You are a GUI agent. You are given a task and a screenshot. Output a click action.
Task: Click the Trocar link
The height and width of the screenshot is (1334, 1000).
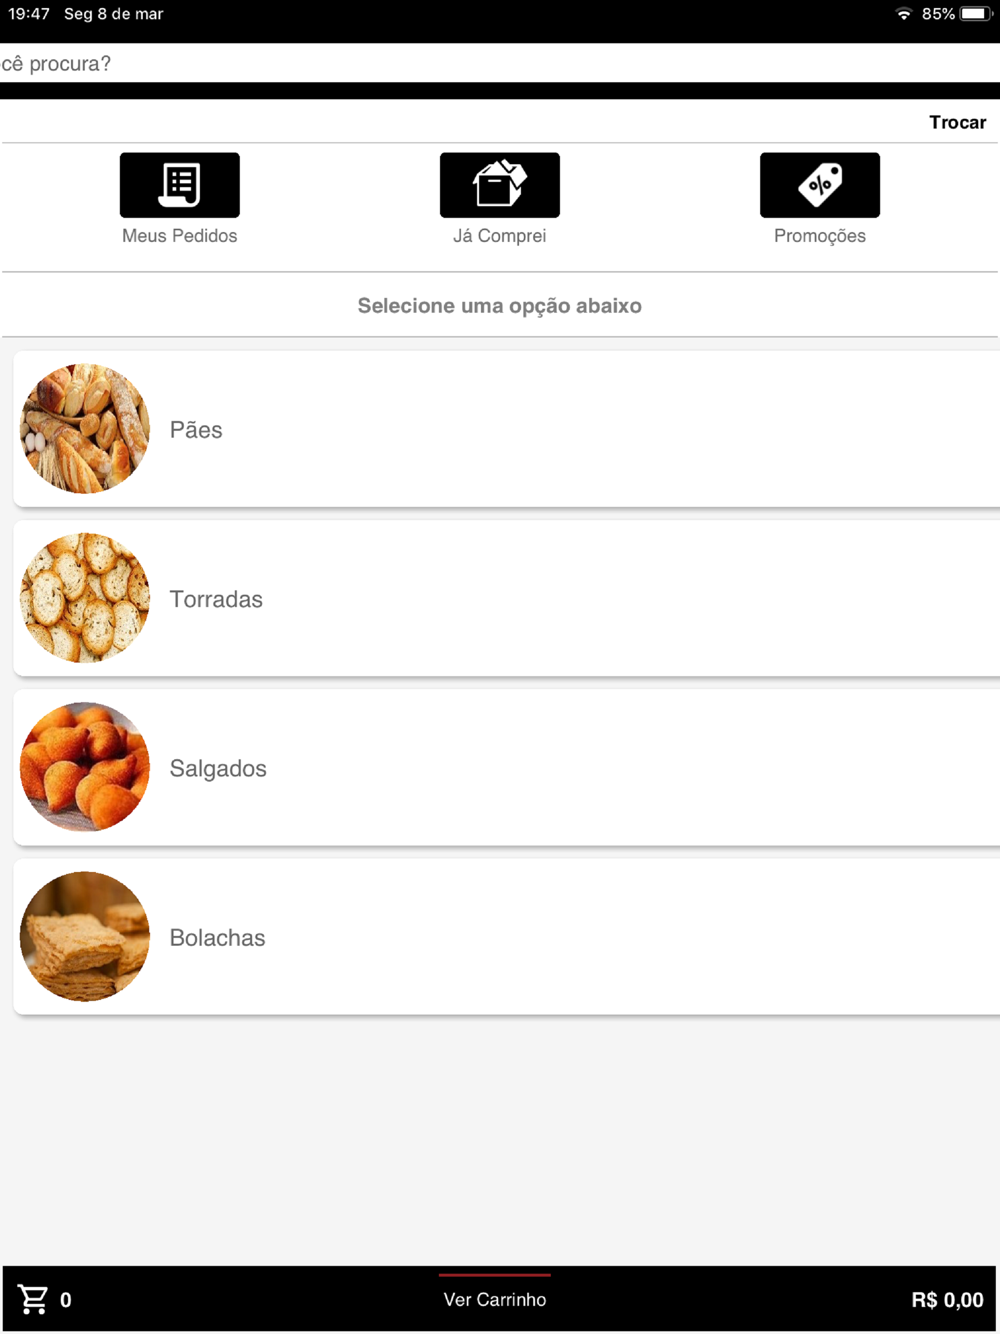point(957,122)
